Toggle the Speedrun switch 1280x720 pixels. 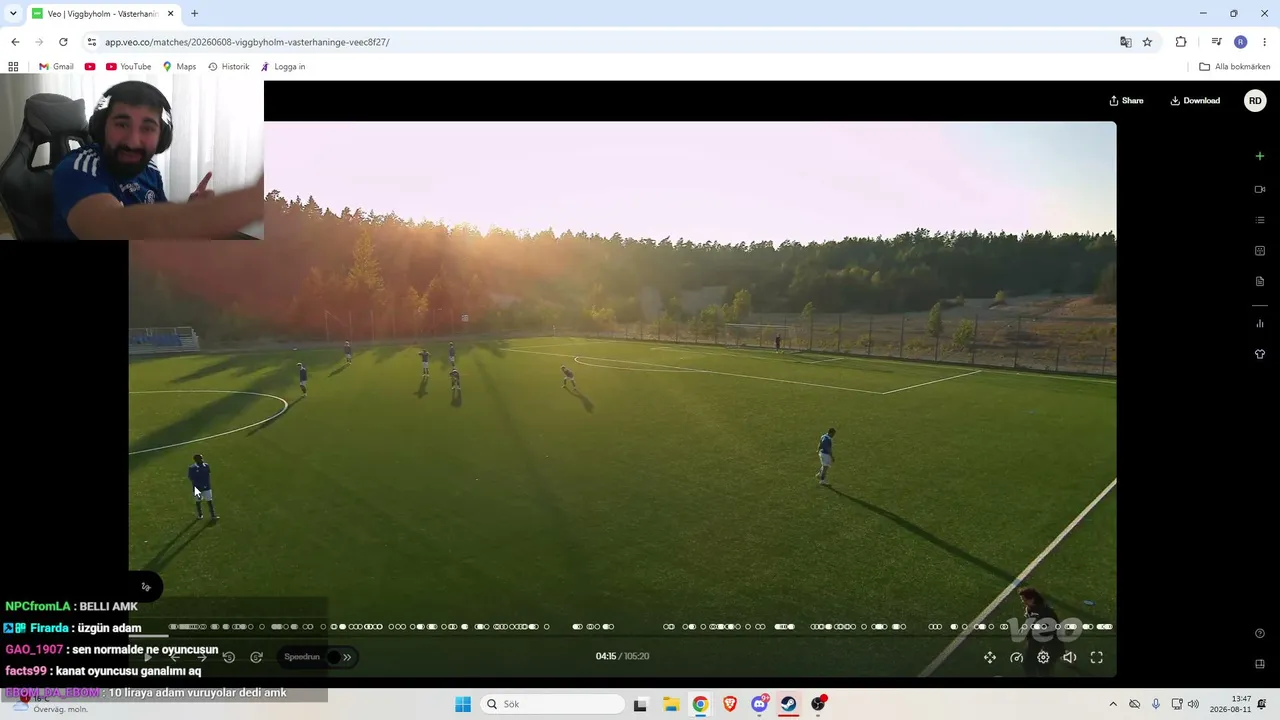click(333, 657)
